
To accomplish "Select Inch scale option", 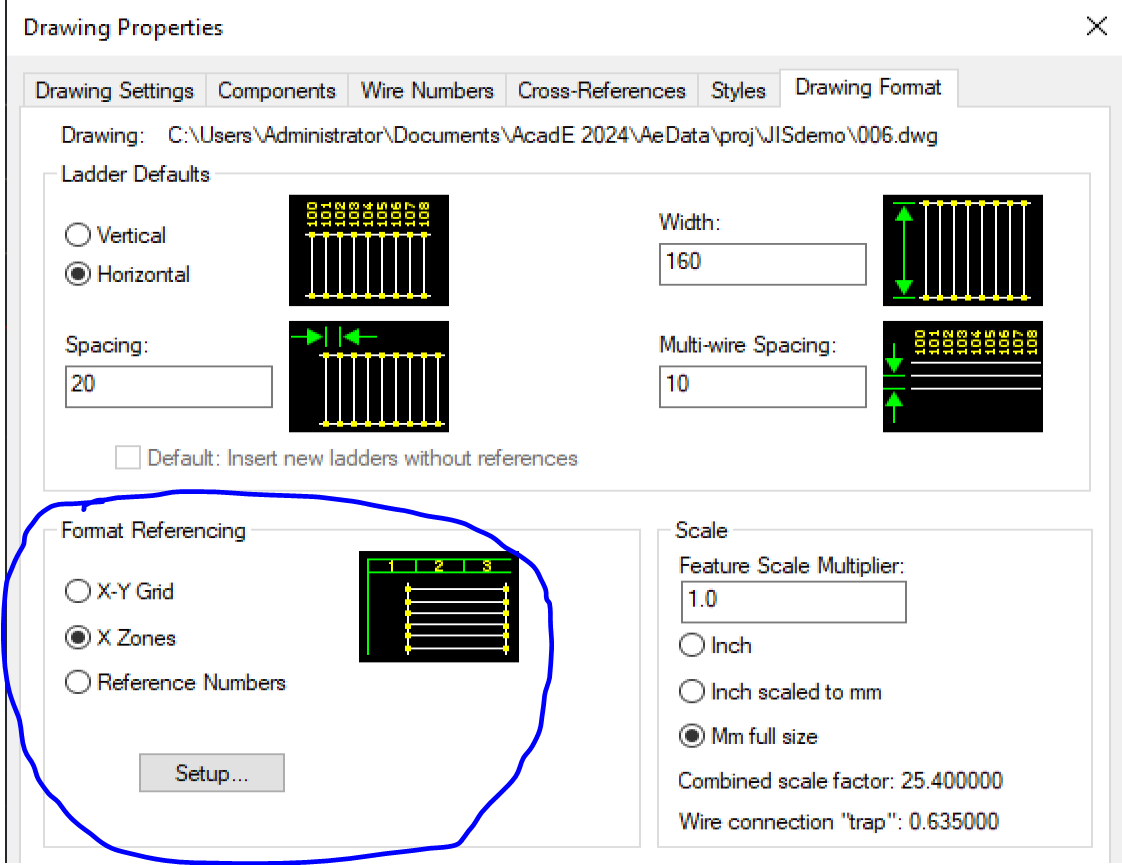I will 691,645.
